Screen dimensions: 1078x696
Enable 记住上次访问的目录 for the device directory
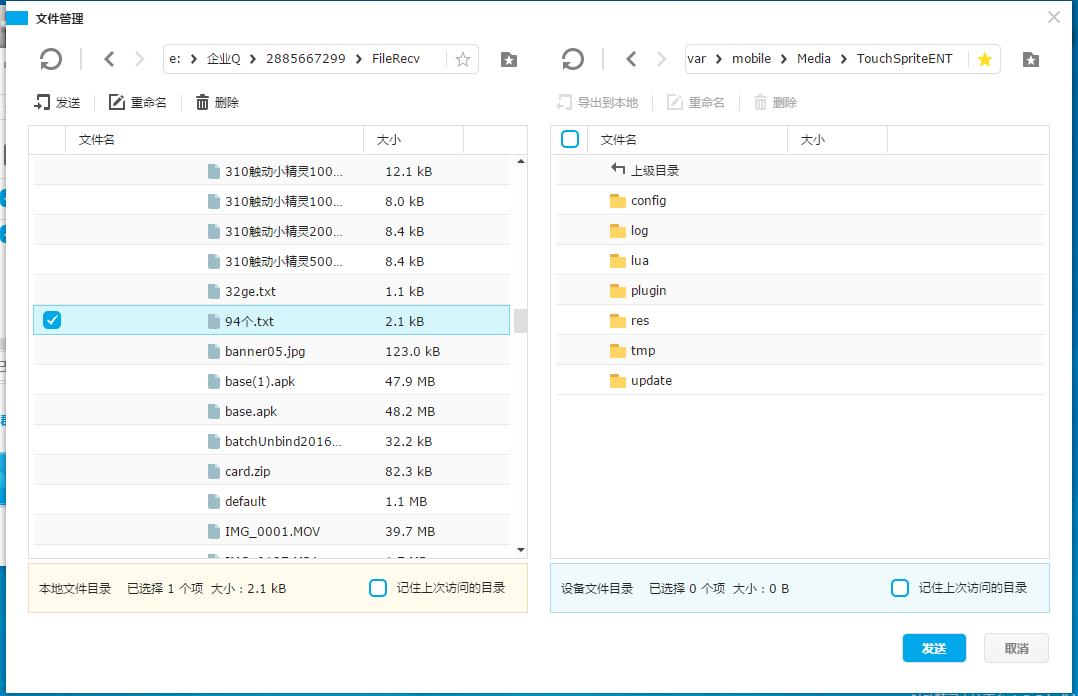900,588
